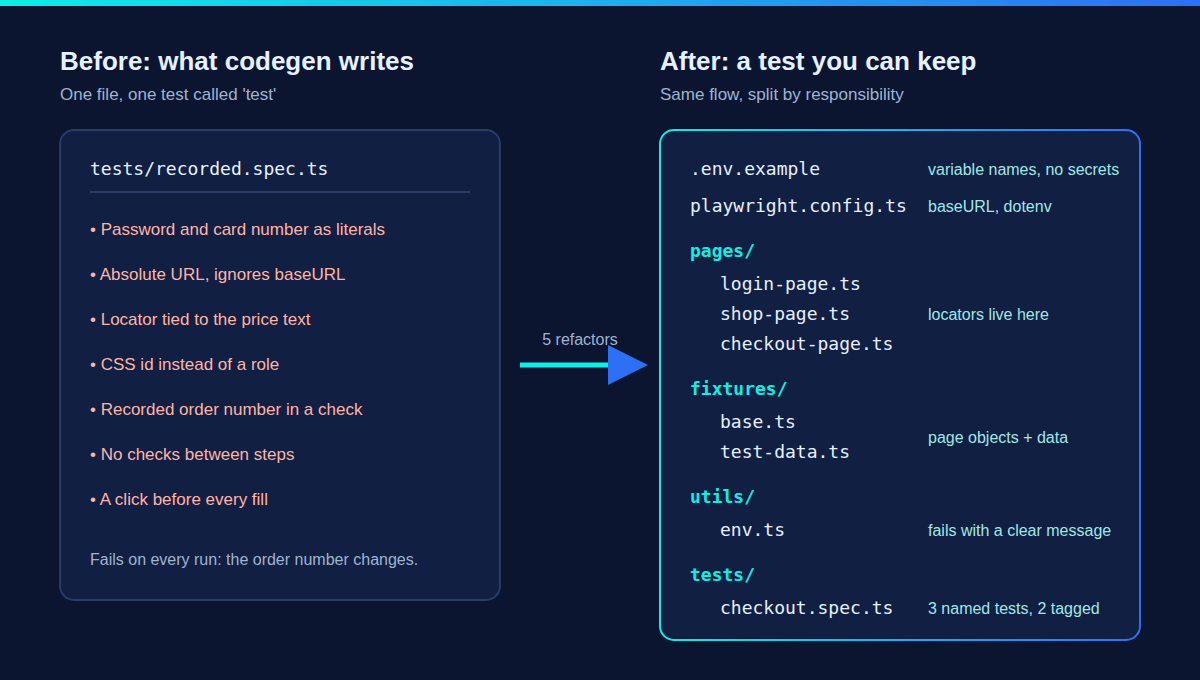Click annotation '3 named tests, 2 tagged'

tap(1013, 609)
